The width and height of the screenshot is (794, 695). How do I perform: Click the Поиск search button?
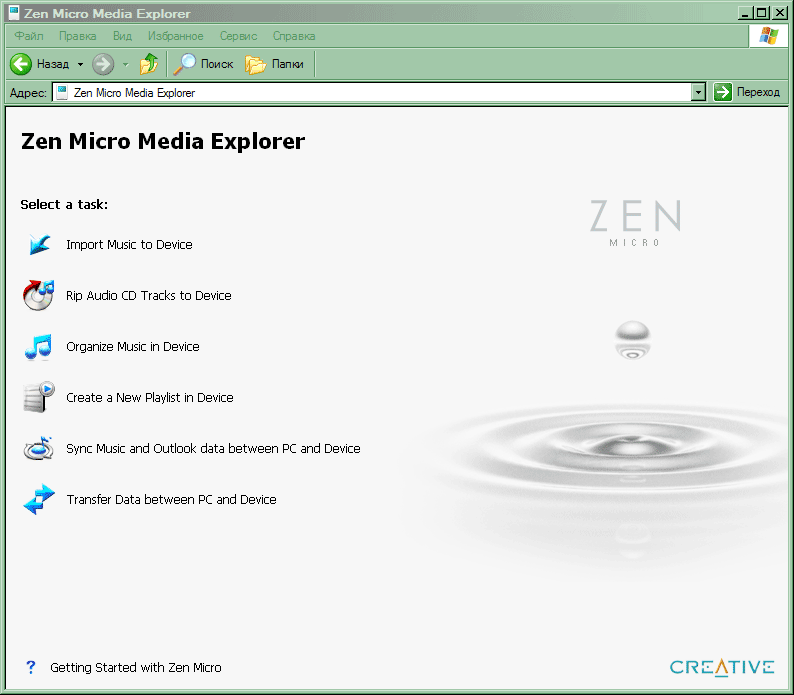tap(204, 64)
